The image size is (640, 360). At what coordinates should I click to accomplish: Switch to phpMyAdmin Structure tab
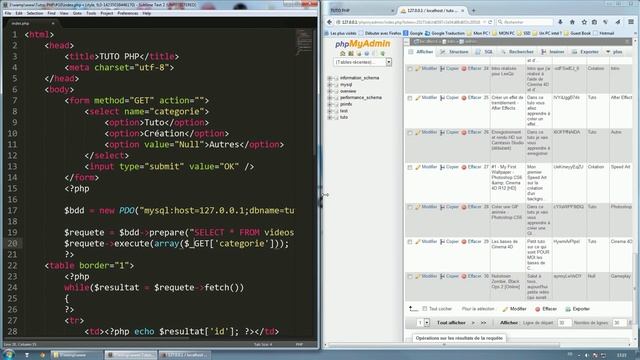(454, 52)
